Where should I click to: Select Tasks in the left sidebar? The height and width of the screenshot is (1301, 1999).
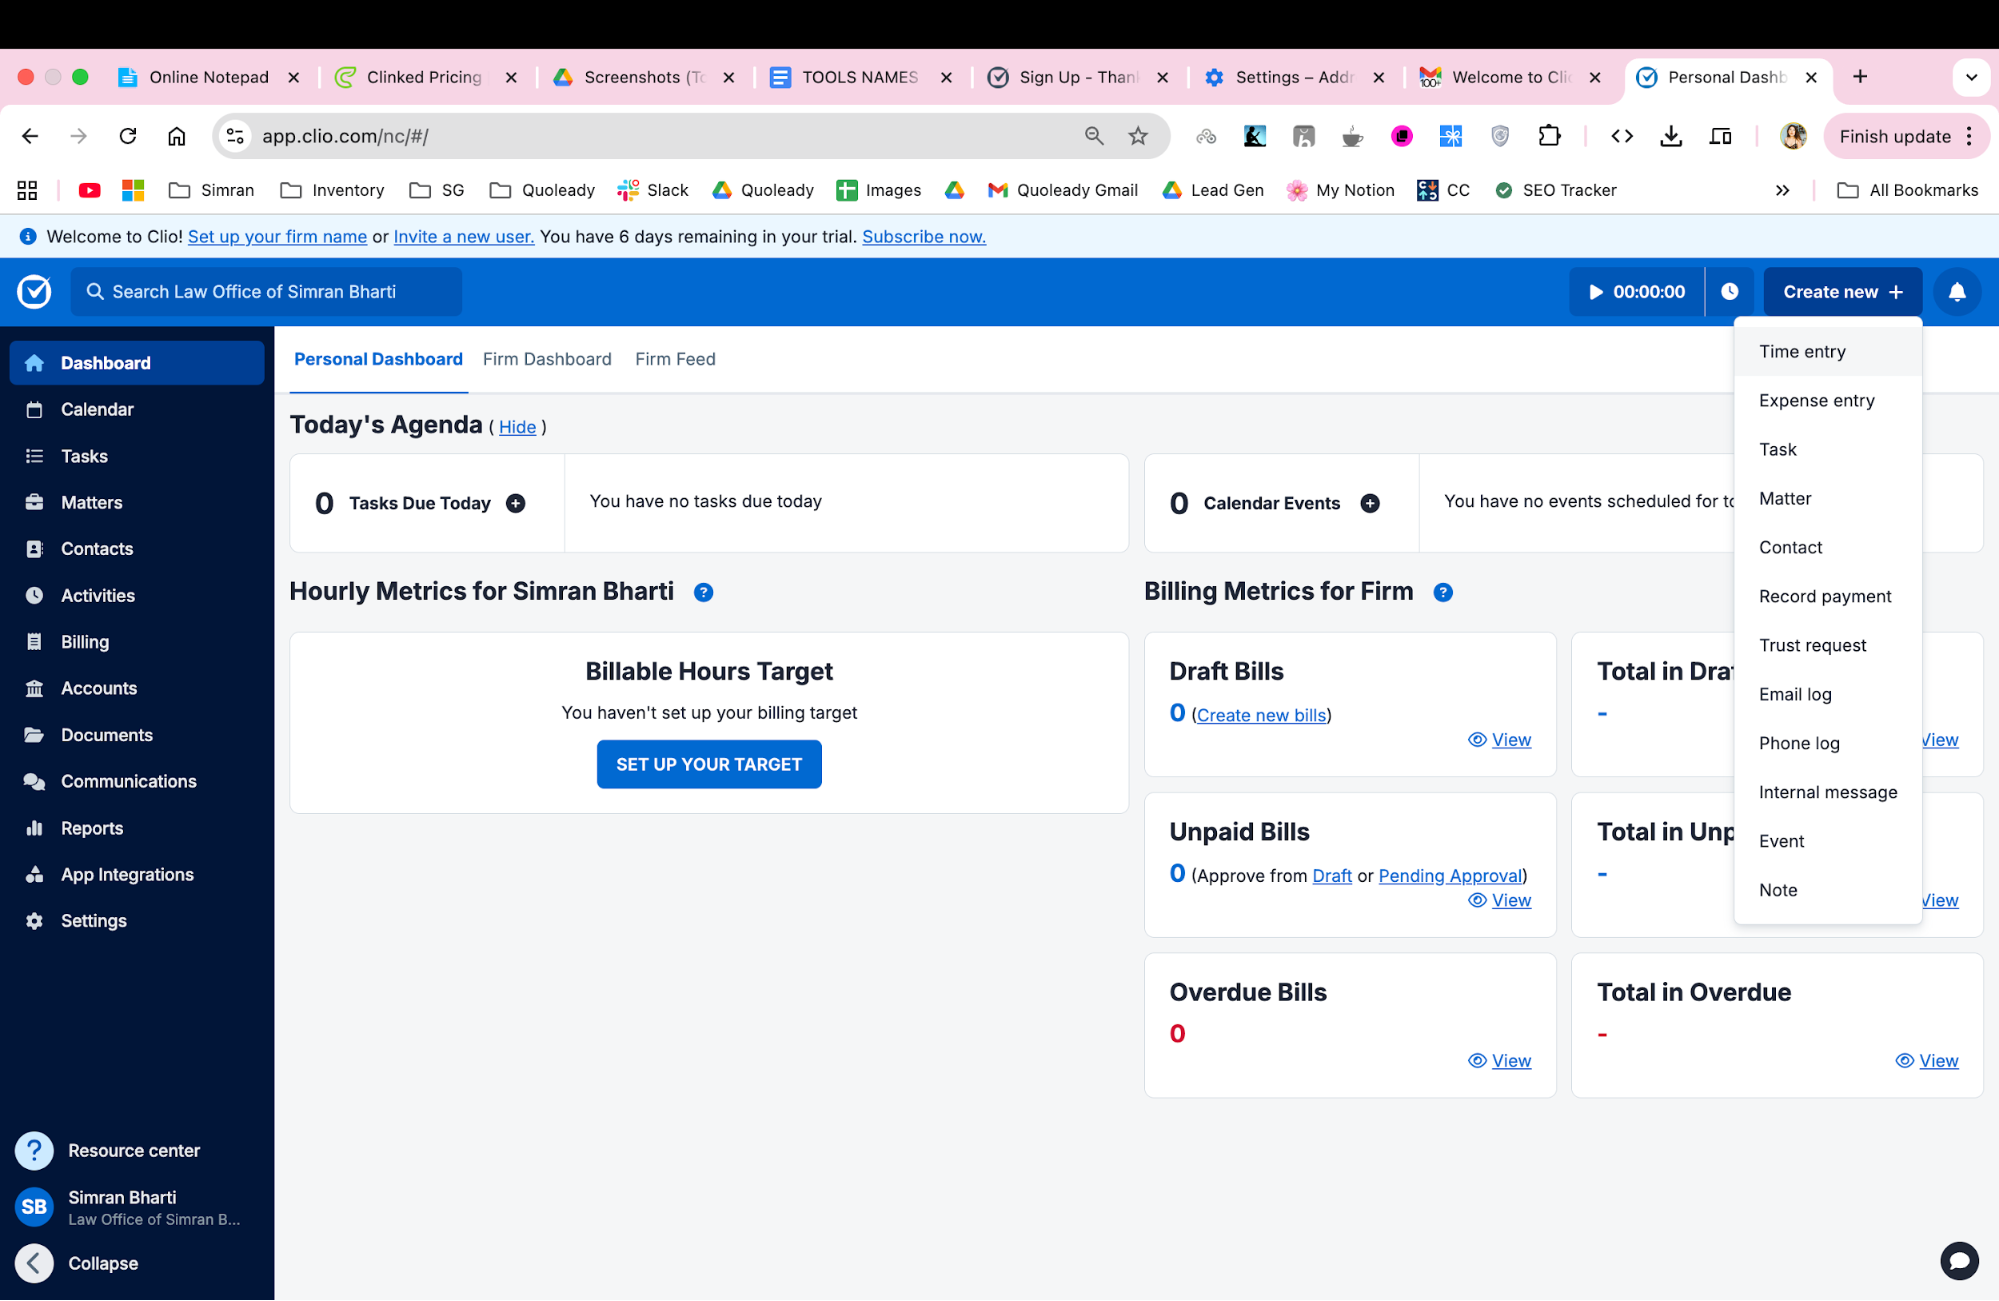84,456
